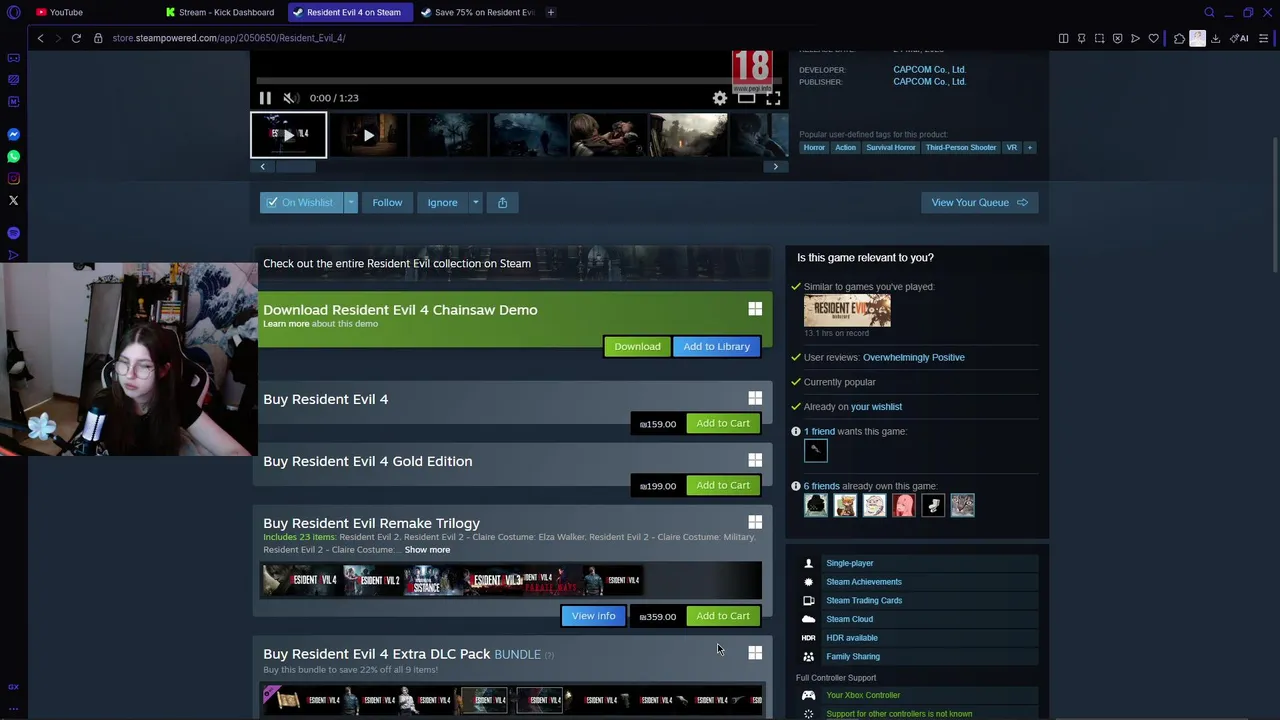
Task: Open the Third-Person Shooter tag
Action: tap(961, 147)
